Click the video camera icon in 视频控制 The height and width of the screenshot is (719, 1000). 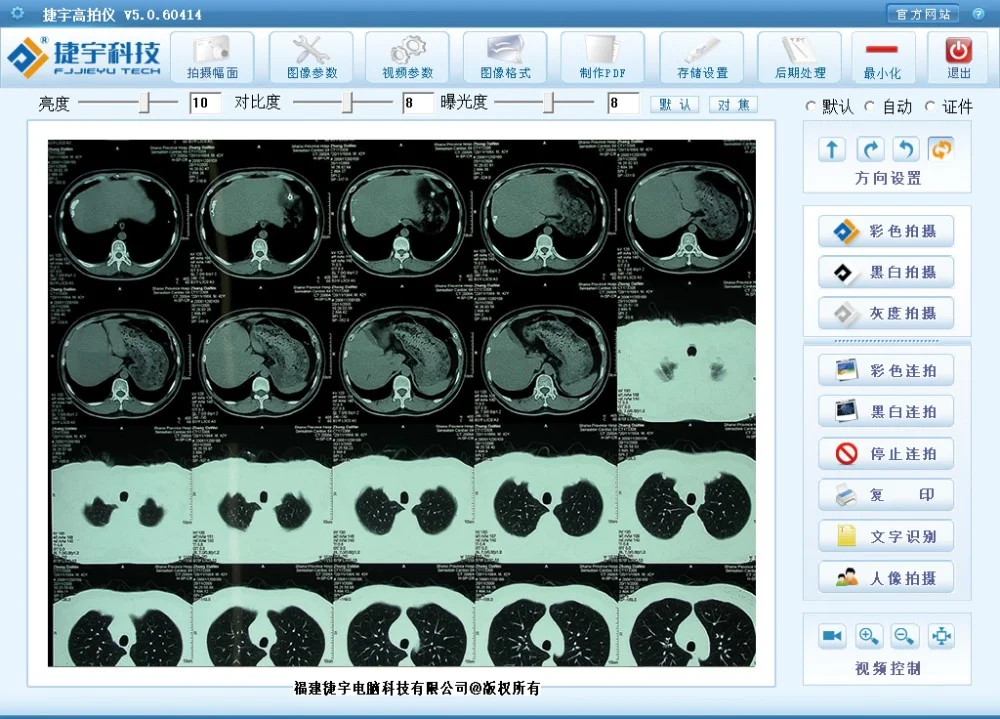(832, 636)
